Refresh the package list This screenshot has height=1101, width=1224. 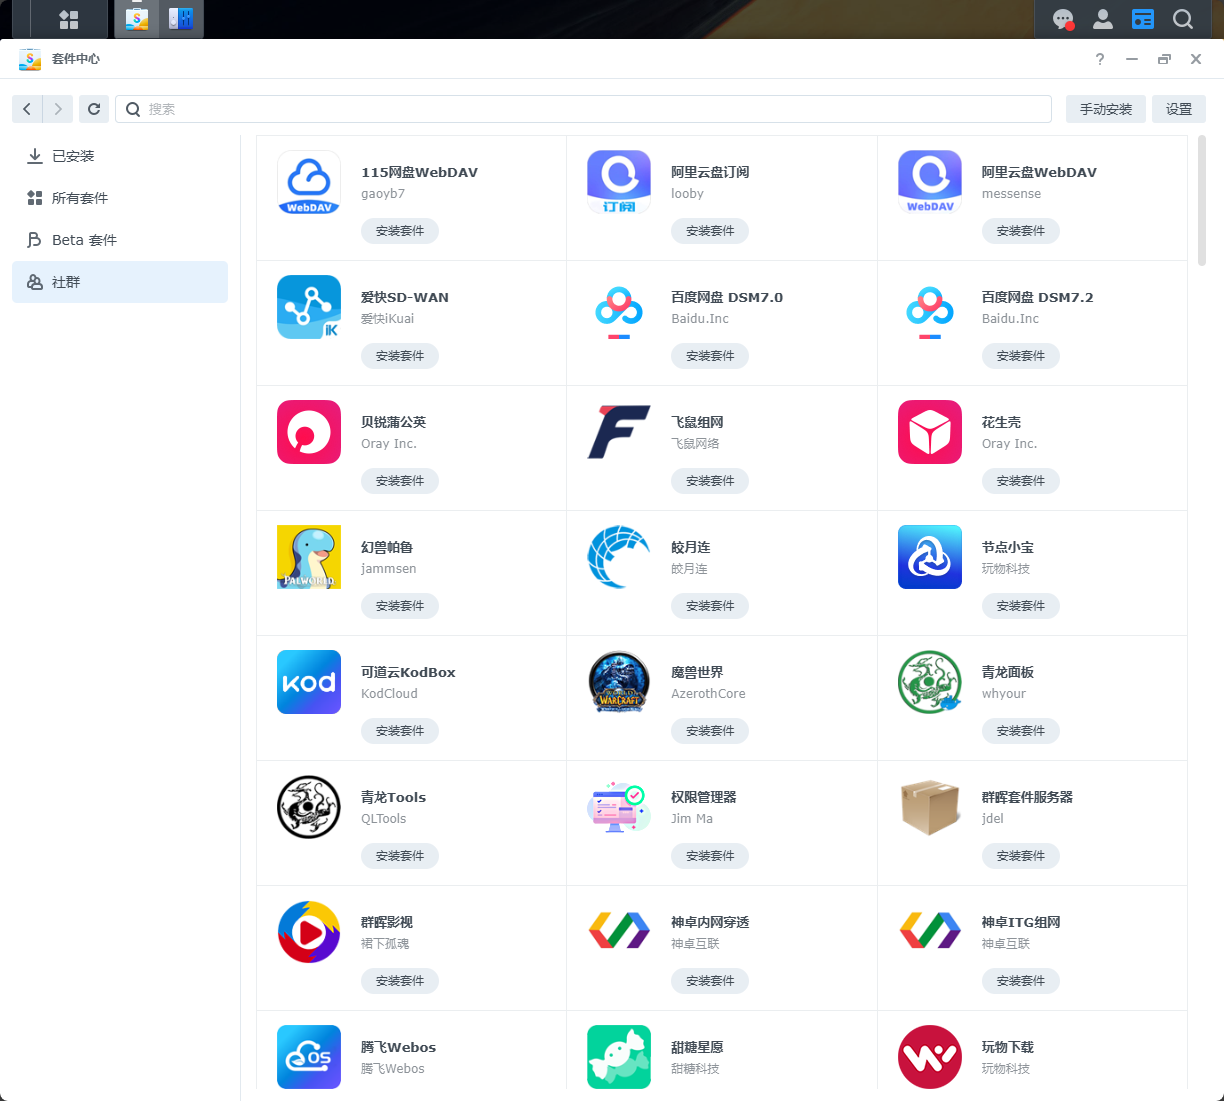click(x=94, y=109)
